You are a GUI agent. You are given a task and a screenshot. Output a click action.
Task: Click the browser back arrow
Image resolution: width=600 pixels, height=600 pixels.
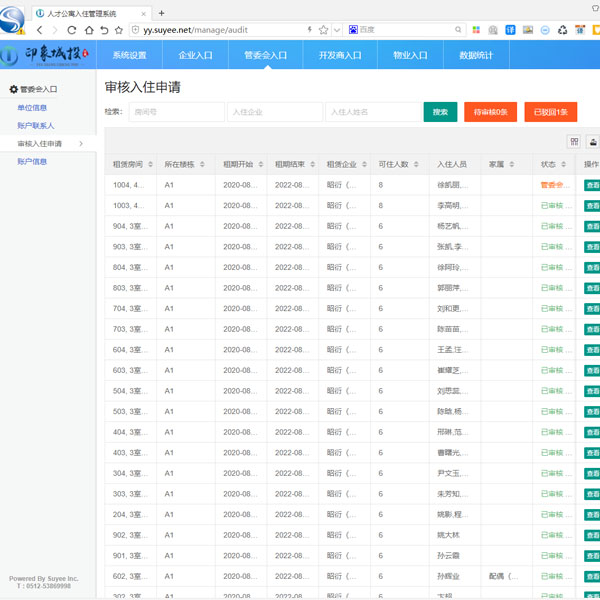40,31
